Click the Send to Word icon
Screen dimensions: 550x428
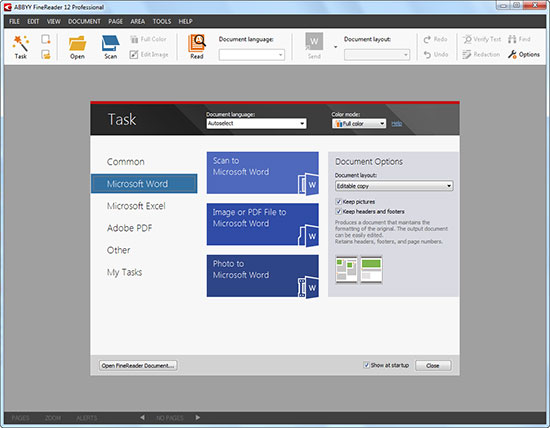314,46
